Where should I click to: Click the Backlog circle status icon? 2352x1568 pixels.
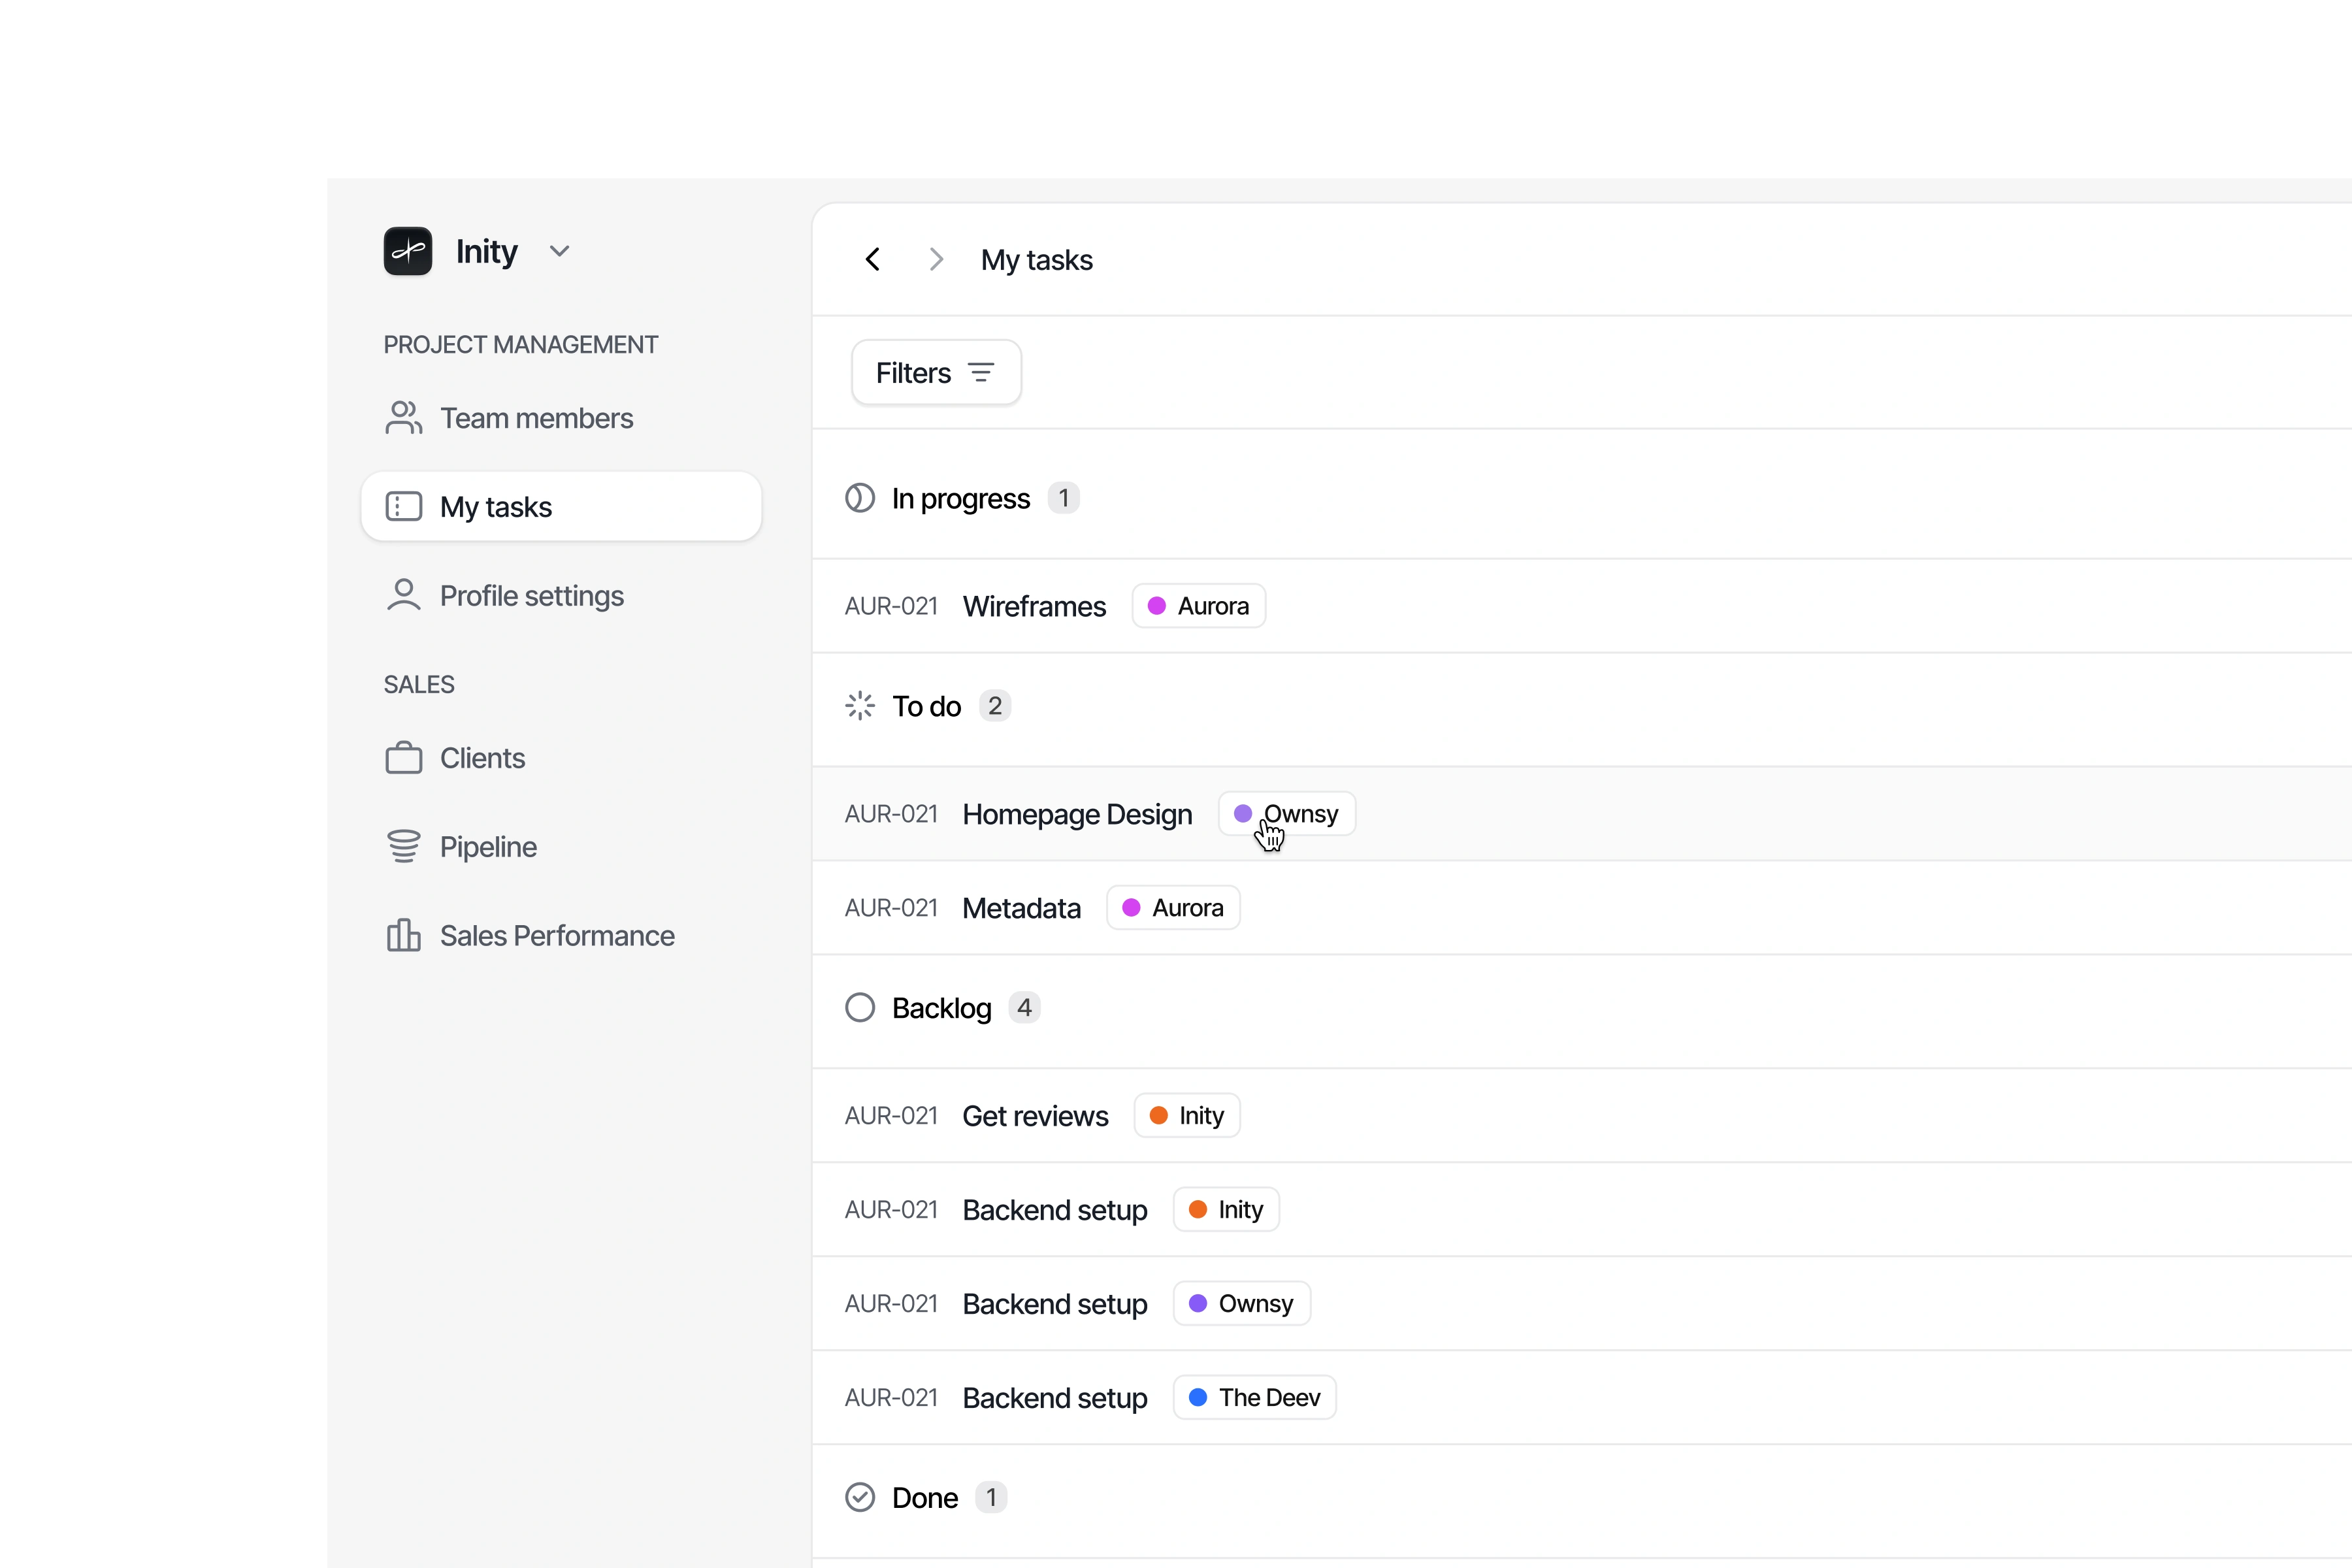click(x=859, y=1007)
